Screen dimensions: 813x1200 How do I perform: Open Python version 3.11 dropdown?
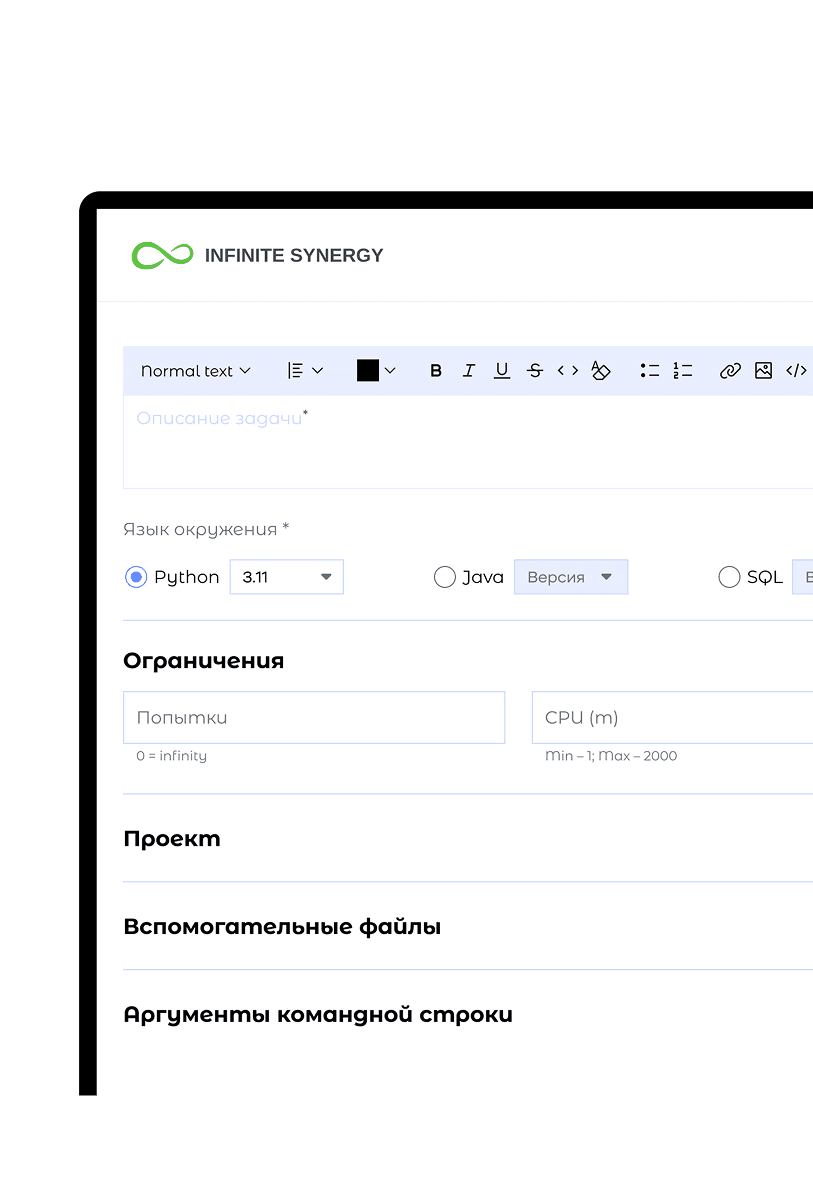point(287,577)
